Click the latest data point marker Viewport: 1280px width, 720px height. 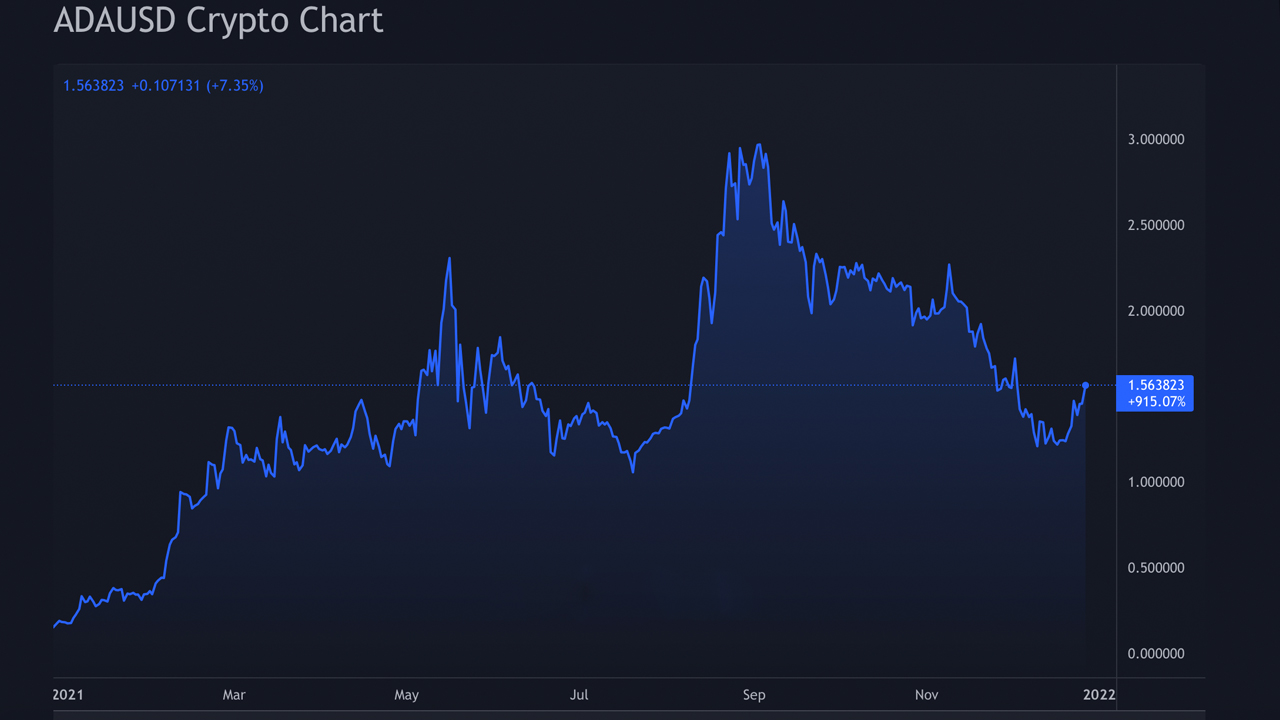pos(1084,384)
